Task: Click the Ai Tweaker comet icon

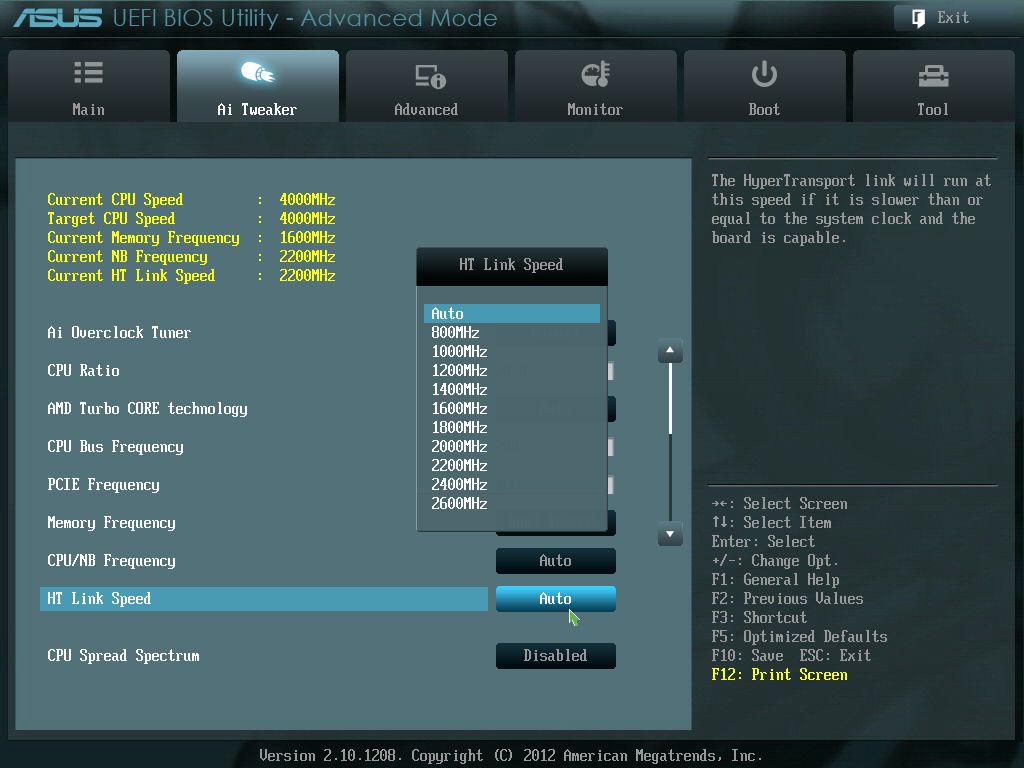Action: tap(257, 72)
